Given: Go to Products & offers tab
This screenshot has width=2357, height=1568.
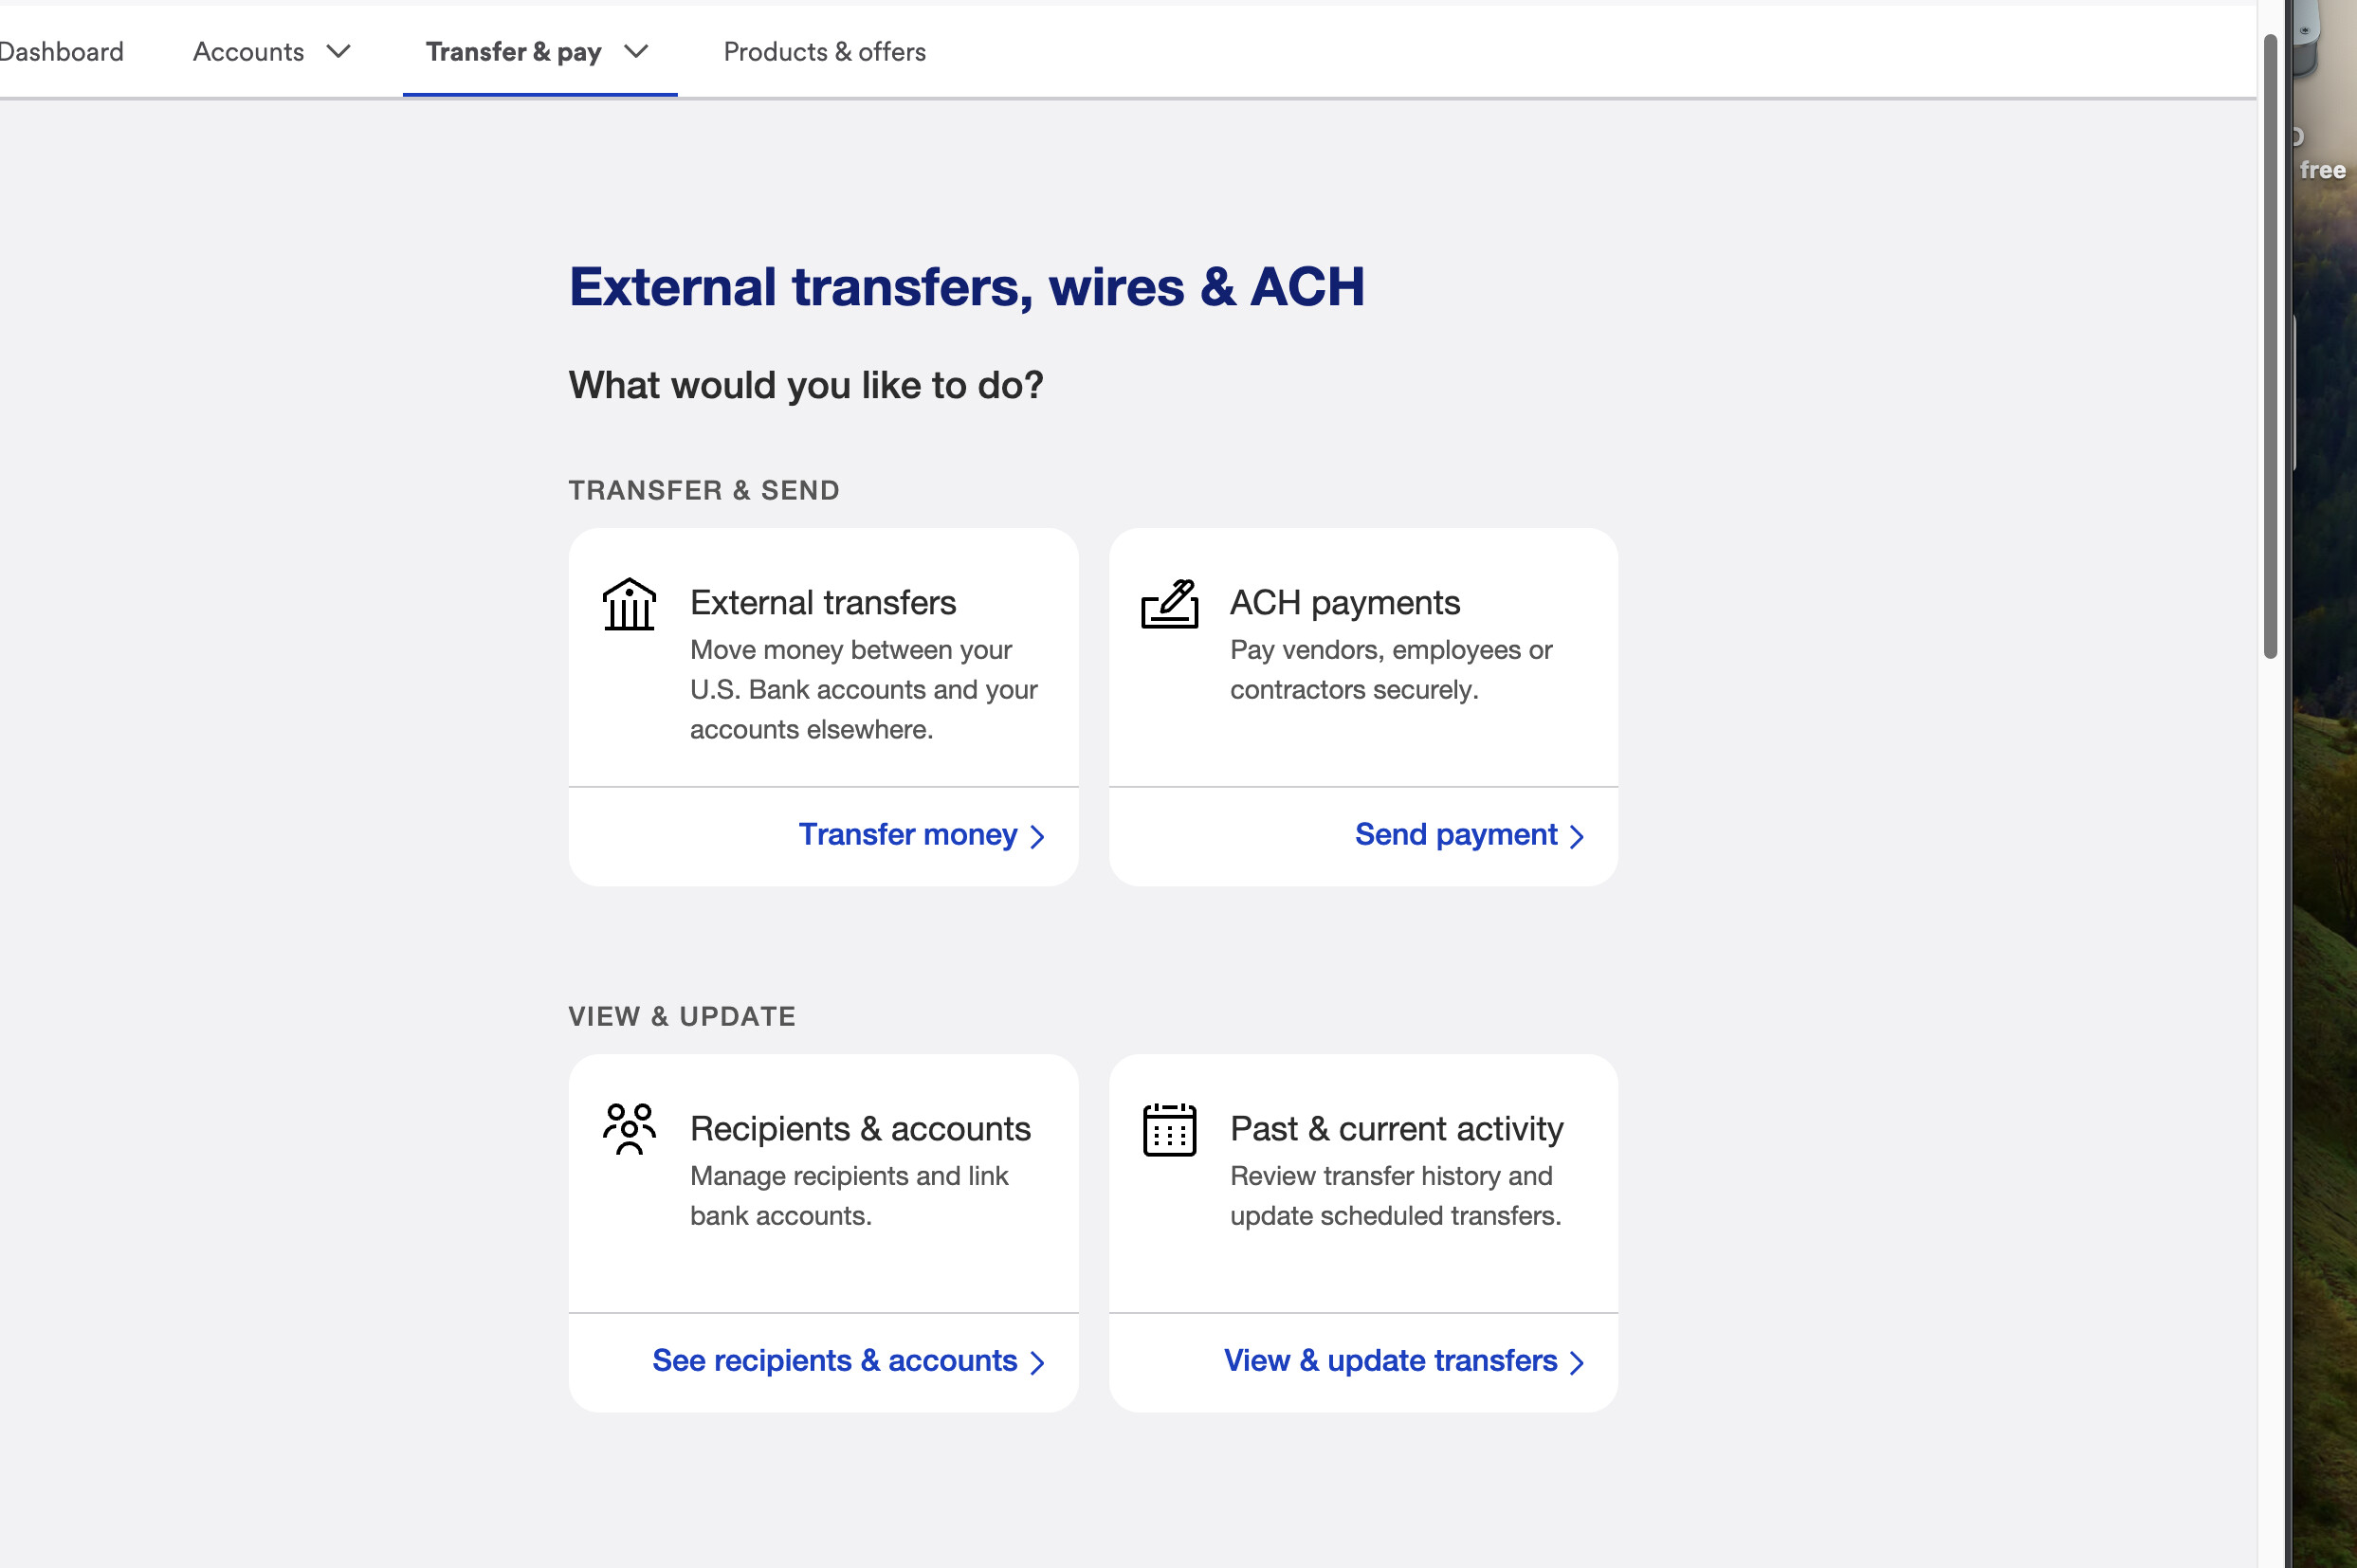Looking at the screenshot, I should (824, 52).
